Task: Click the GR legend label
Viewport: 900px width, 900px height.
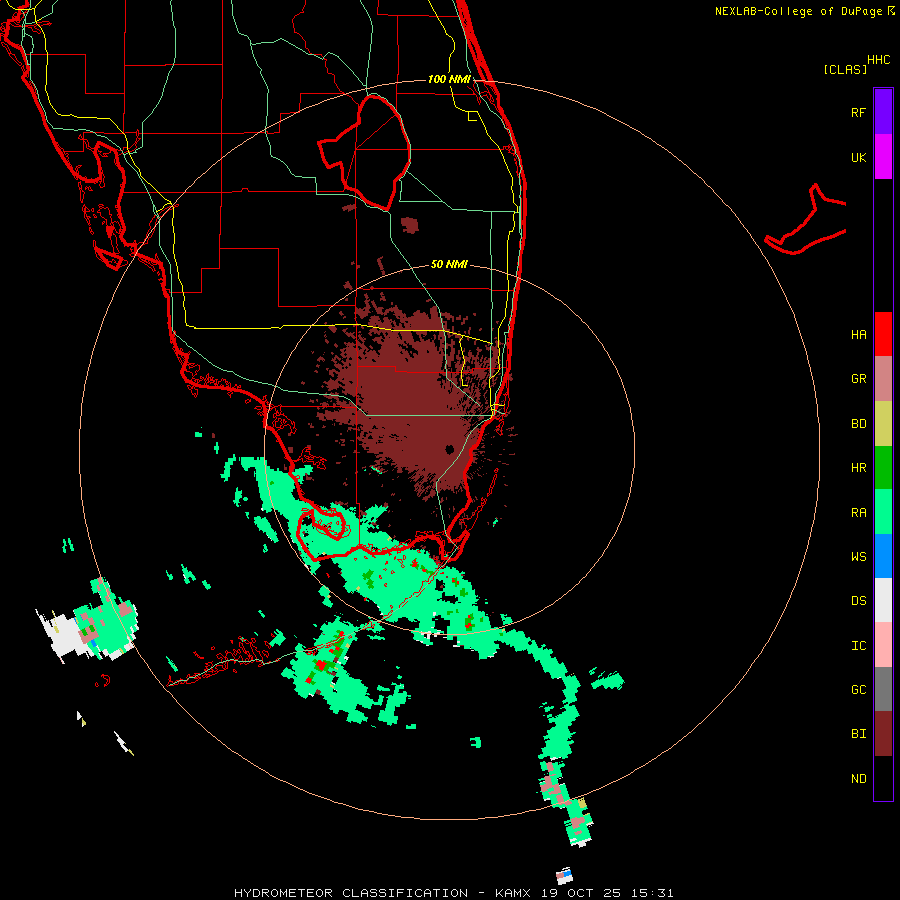Action: coord(858,379)
